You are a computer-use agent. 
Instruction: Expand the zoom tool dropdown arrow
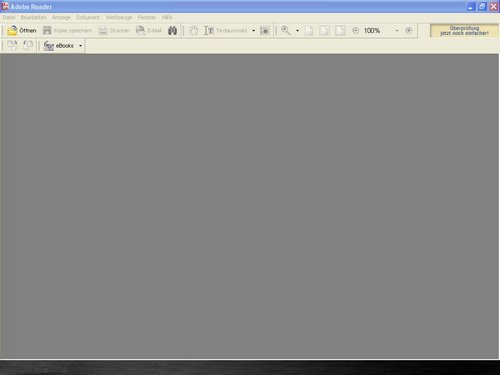coord(297,31)
